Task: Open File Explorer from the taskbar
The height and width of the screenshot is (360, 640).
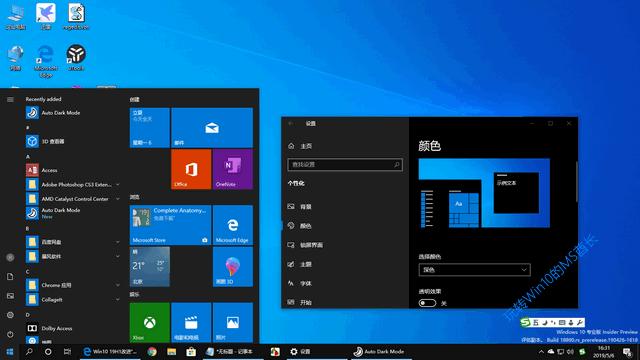Action: [171, 351]
